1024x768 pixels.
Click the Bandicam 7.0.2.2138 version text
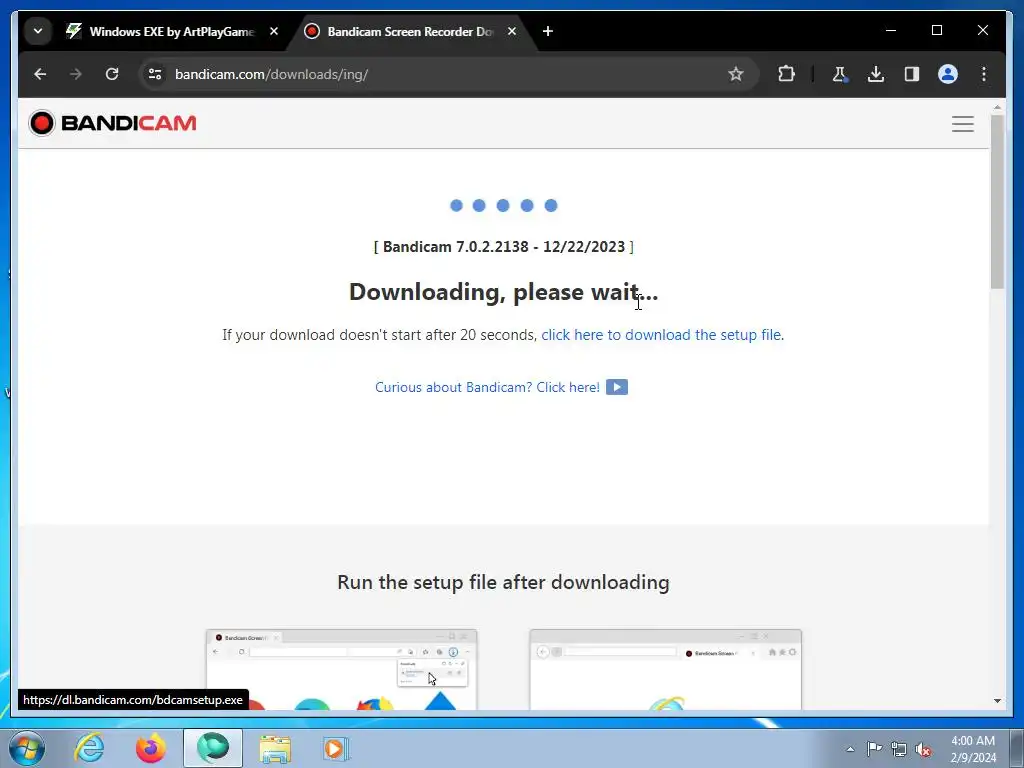pyautogui.click(x=504, y=247)
